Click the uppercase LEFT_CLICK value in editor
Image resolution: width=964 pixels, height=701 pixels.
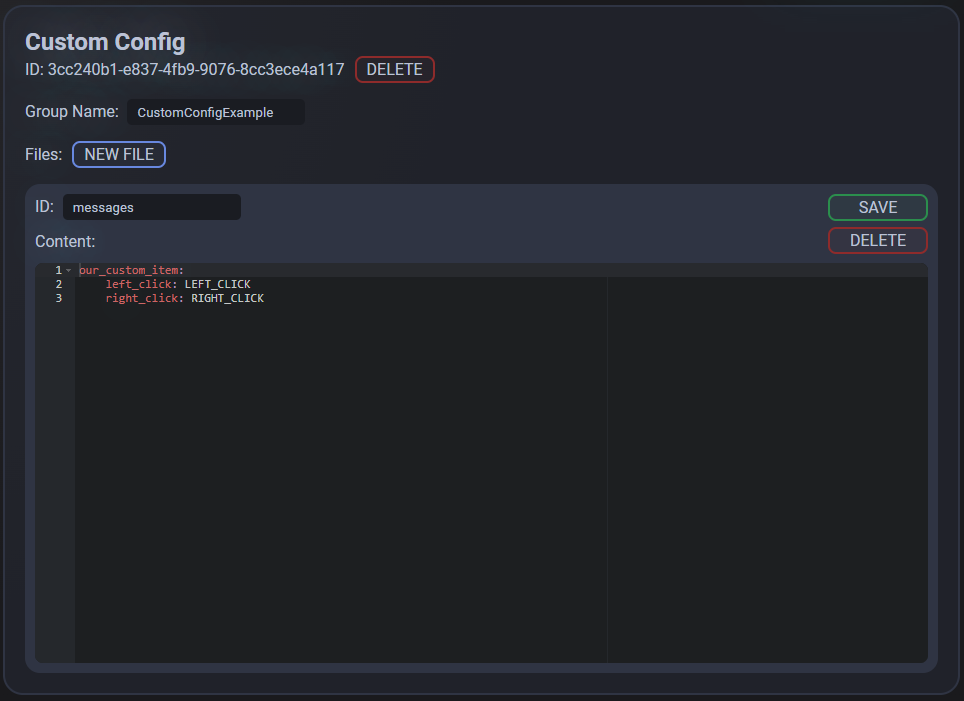[217, 284]
